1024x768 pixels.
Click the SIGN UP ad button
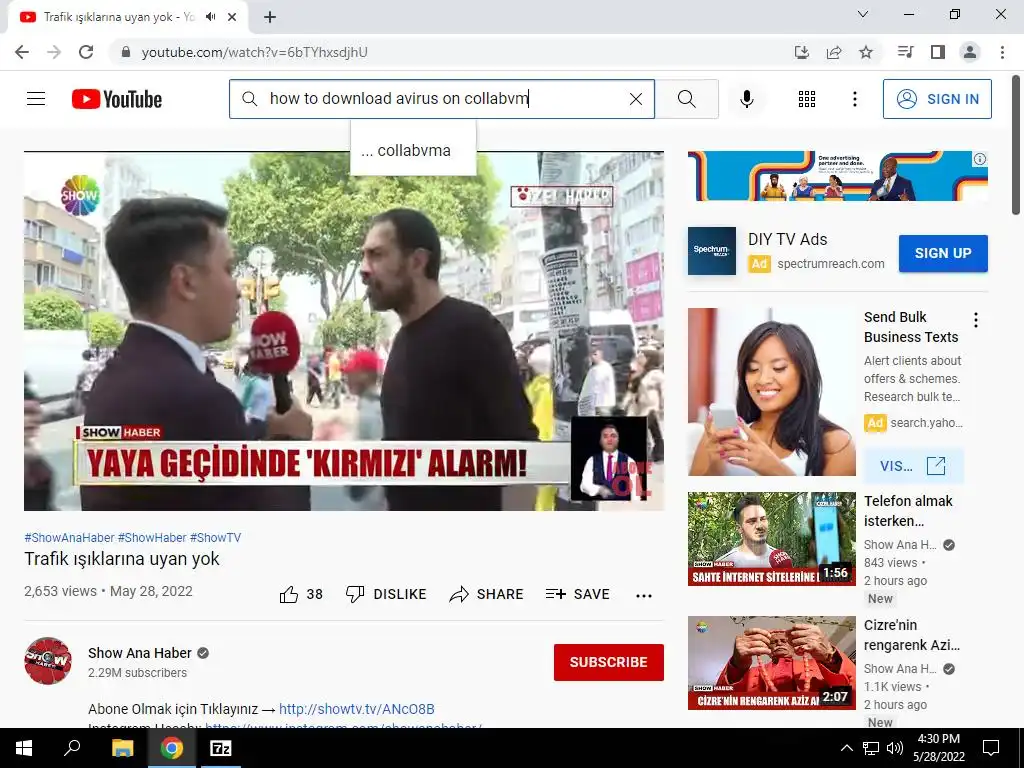point(943,253)
